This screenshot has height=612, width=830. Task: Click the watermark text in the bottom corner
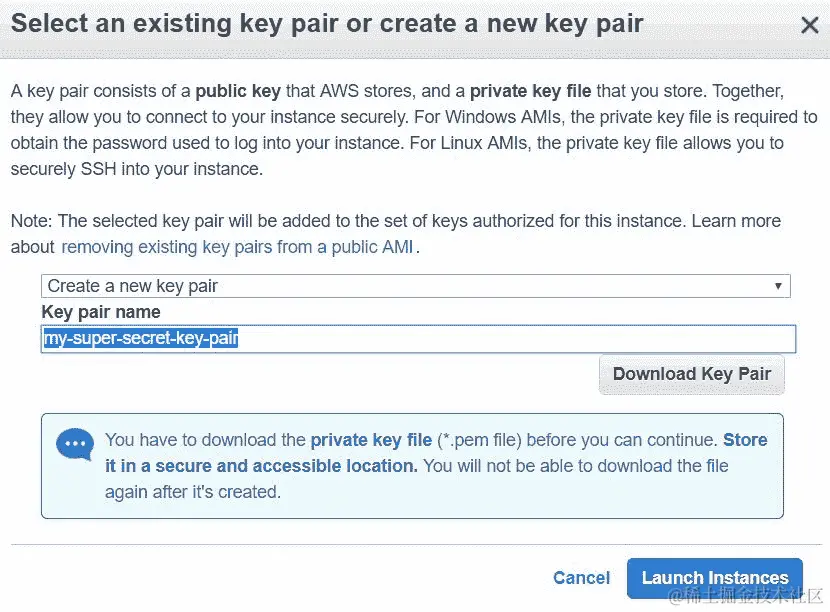(745, 597)
